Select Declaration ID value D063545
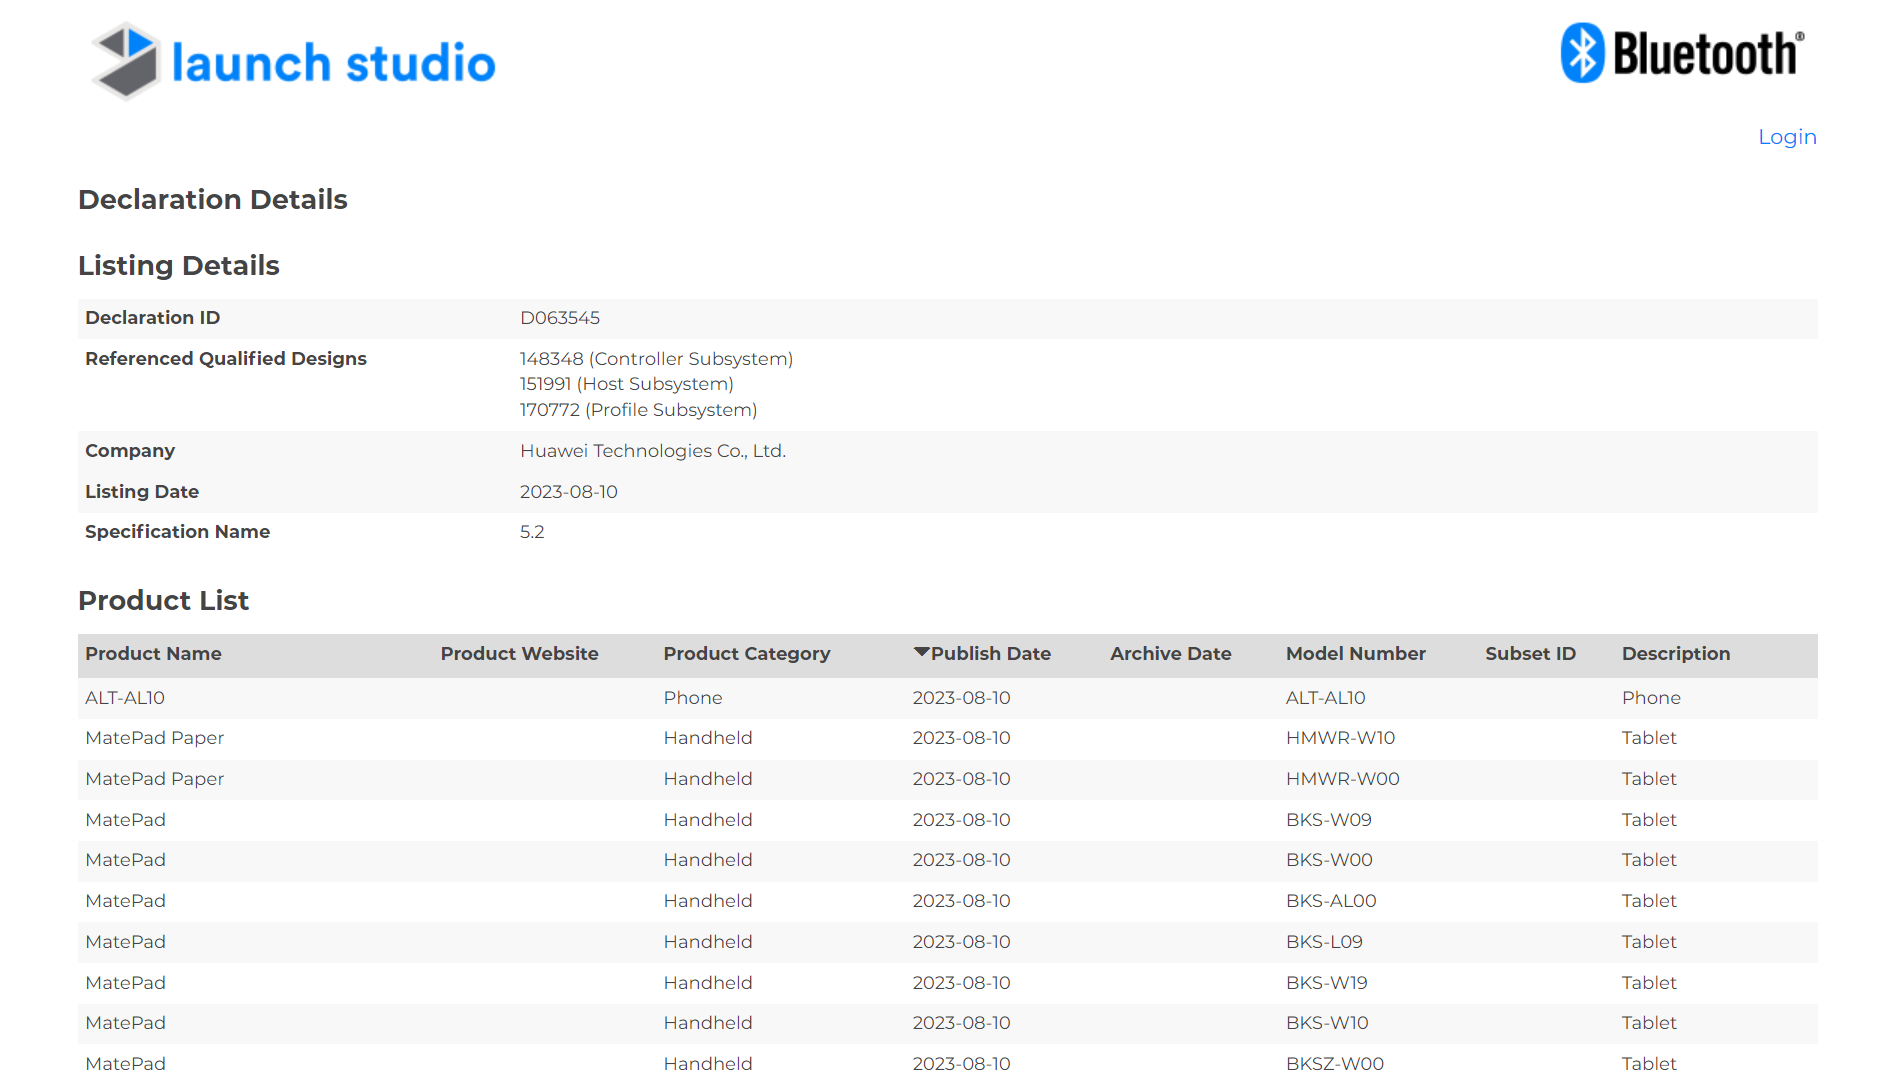The image size is (1888, 1079). click(x=559, y=318)
